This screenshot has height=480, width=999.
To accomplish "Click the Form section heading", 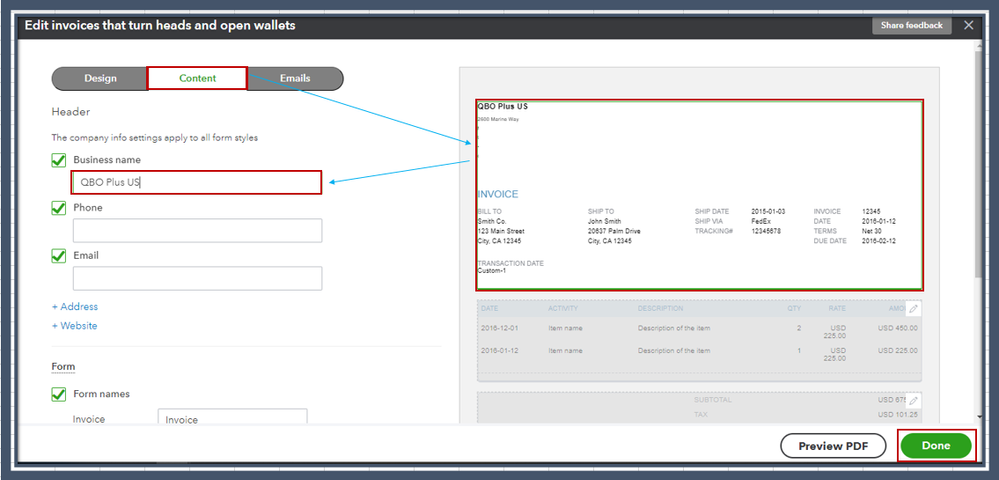I will (63, 367).
